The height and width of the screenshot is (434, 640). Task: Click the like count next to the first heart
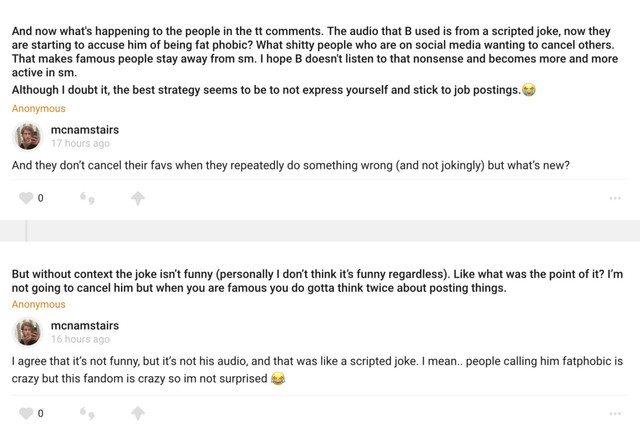coord(40,198)
